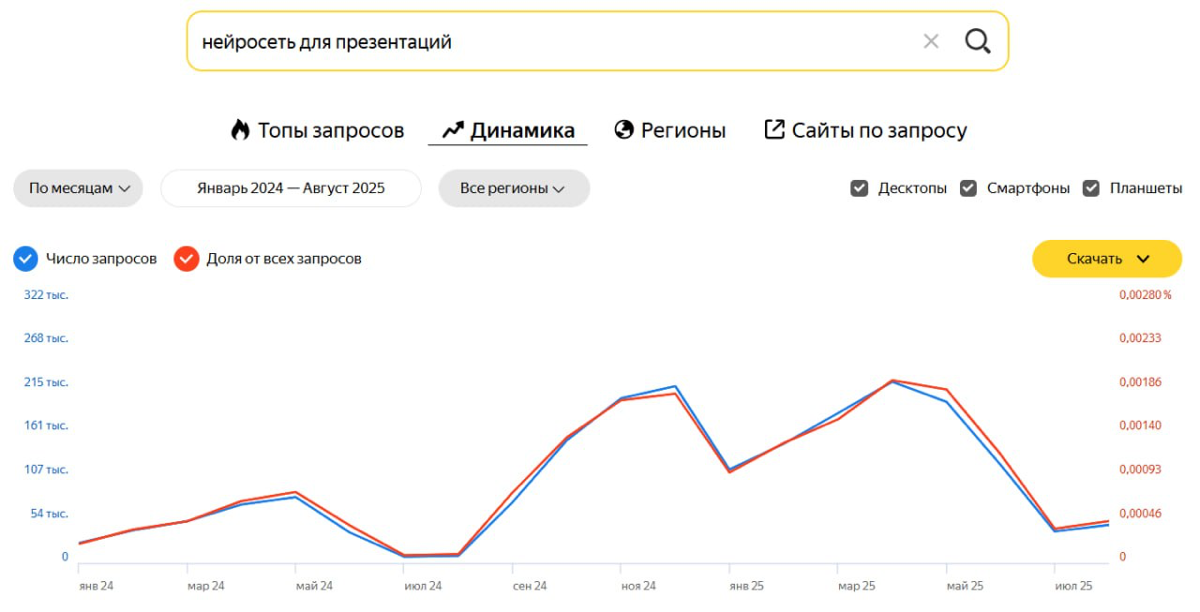Click the июл 24 timeline label

423,586
